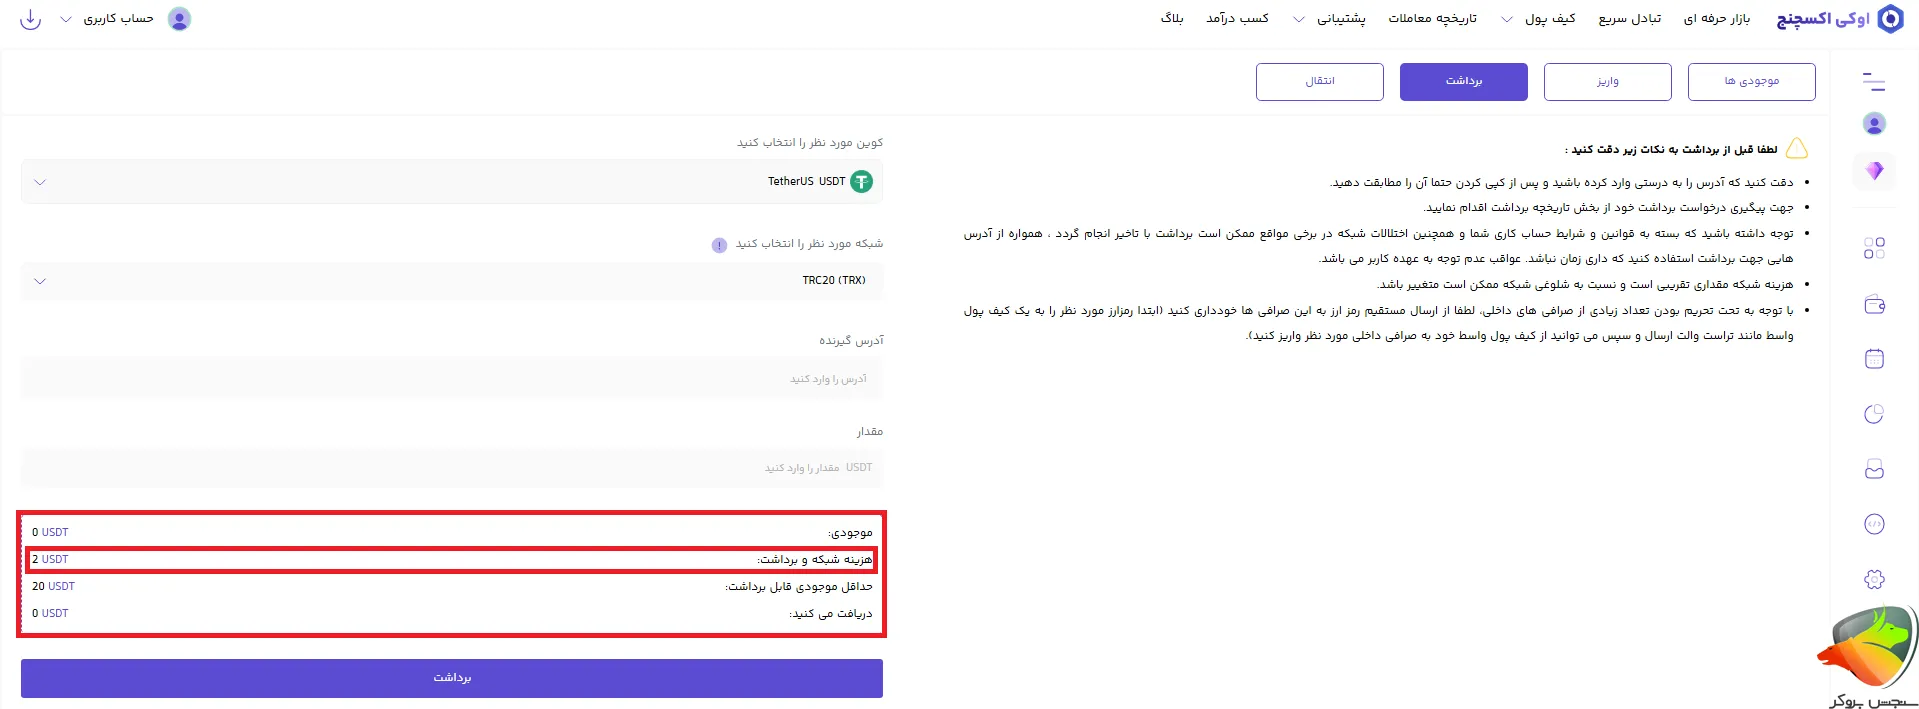
Task: Click the purple diamond icon in sidebar
Action: (1874, 170)
